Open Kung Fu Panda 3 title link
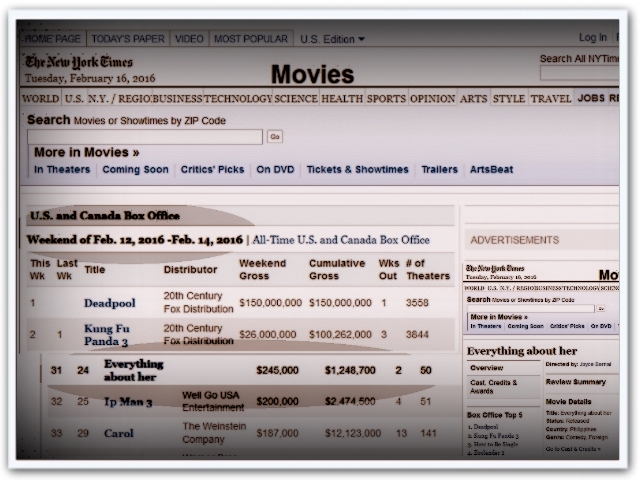640x480 pixels. click(107, 334)
